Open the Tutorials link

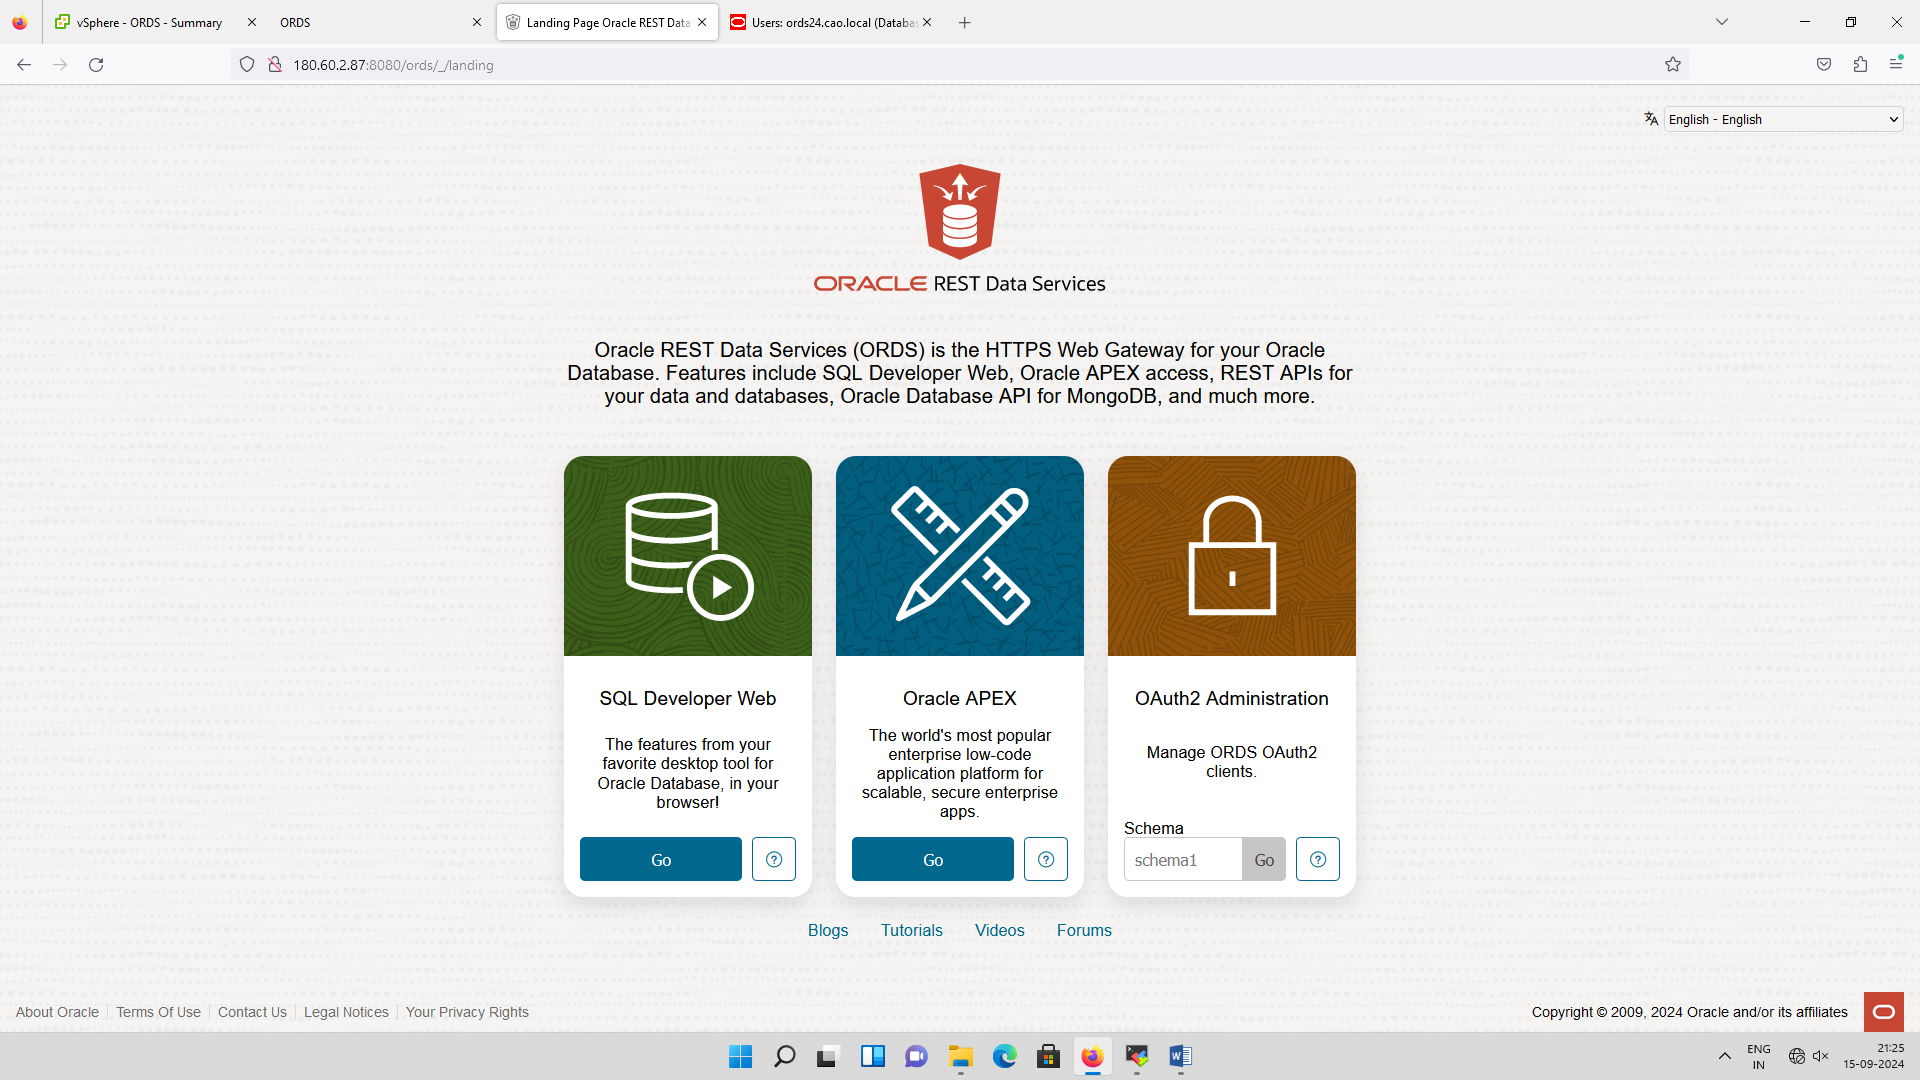[911, 930]
